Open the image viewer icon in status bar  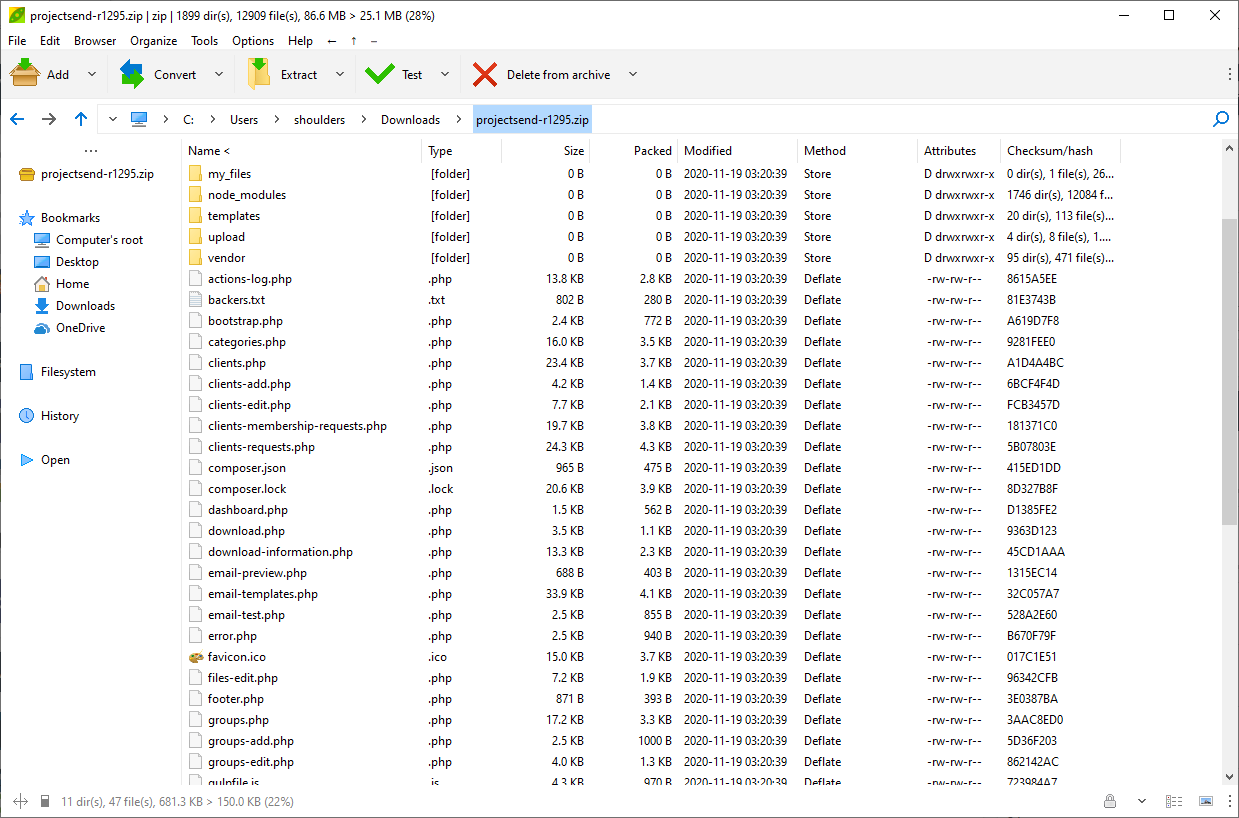point(1203,800)
